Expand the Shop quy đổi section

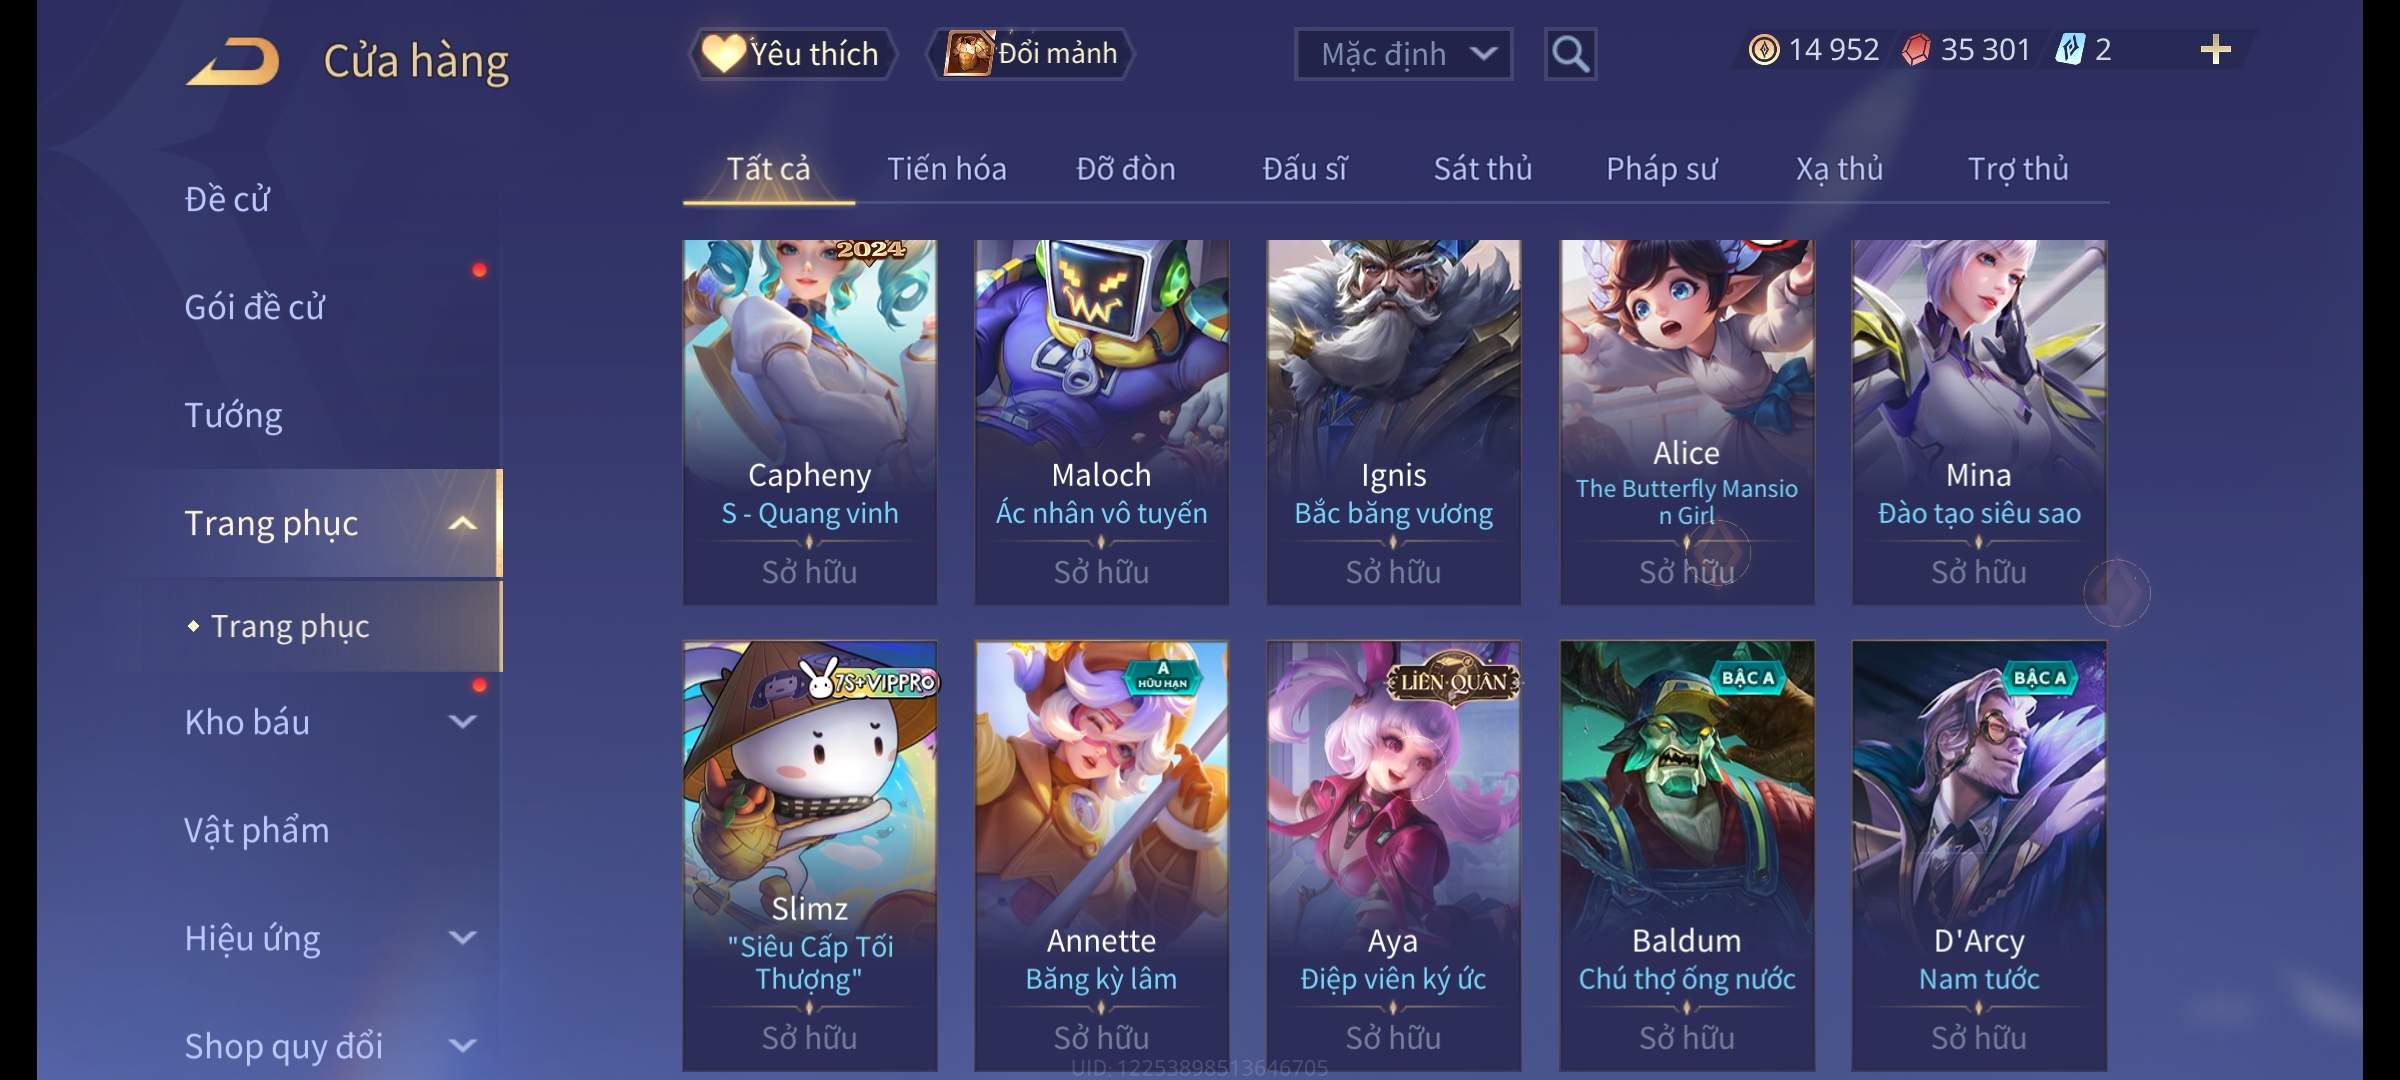(462, 1046)
